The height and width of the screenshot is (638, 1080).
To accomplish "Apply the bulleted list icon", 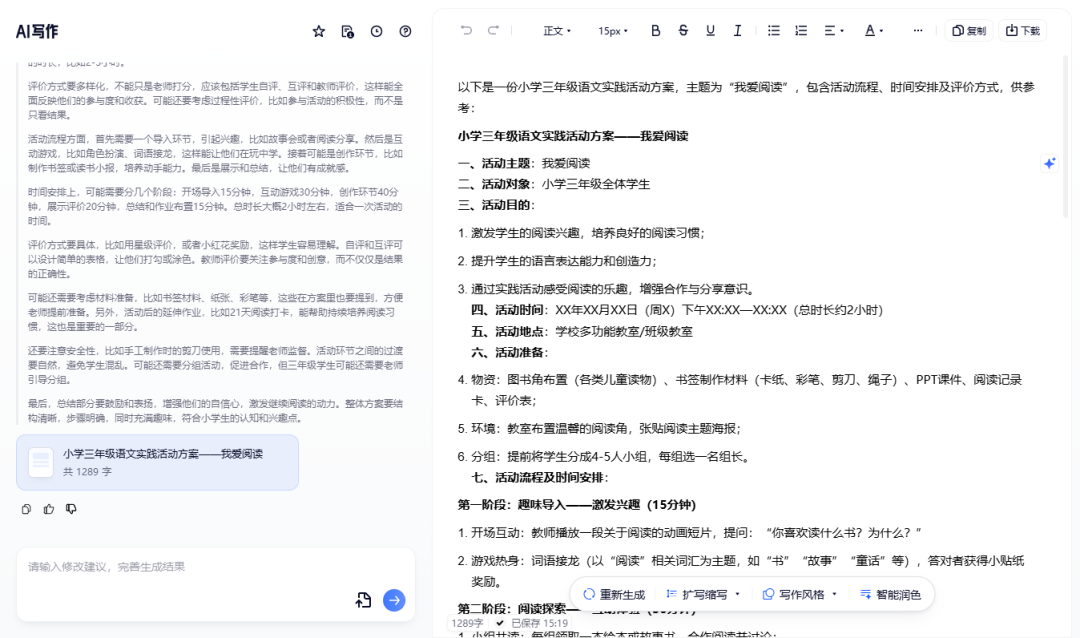I will 773,31.
